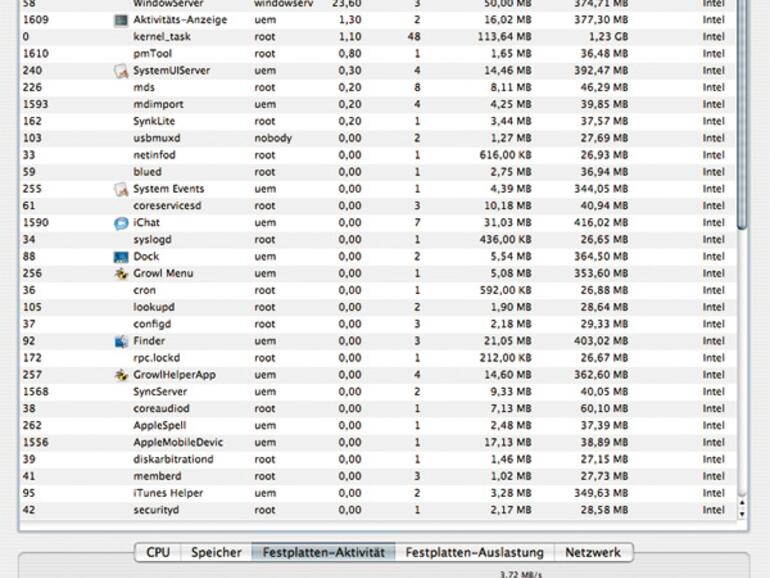Viewport: 770px width, 578px height.
Task: Click the process list scrollbar thumb
Action: tap(742, 113)
